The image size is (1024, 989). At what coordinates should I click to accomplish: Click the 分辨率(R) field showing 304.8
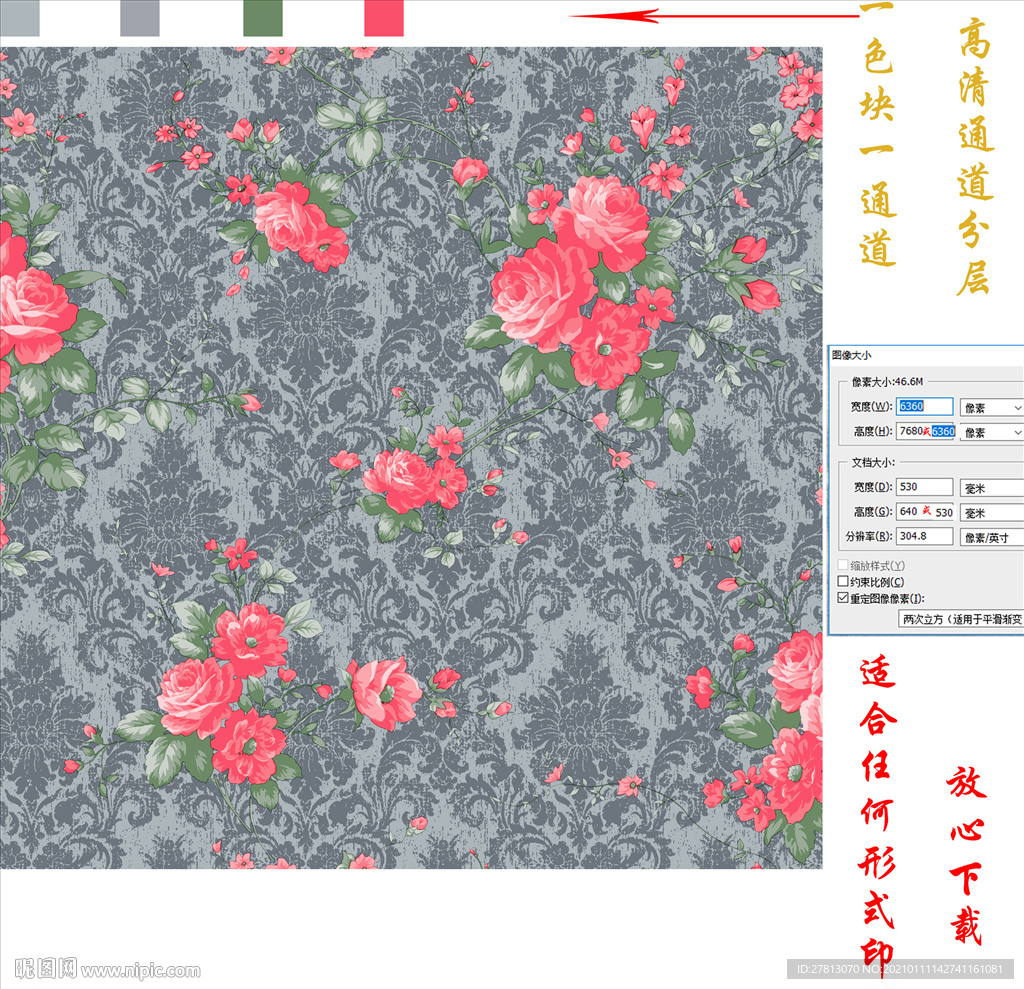coord(924,536)
